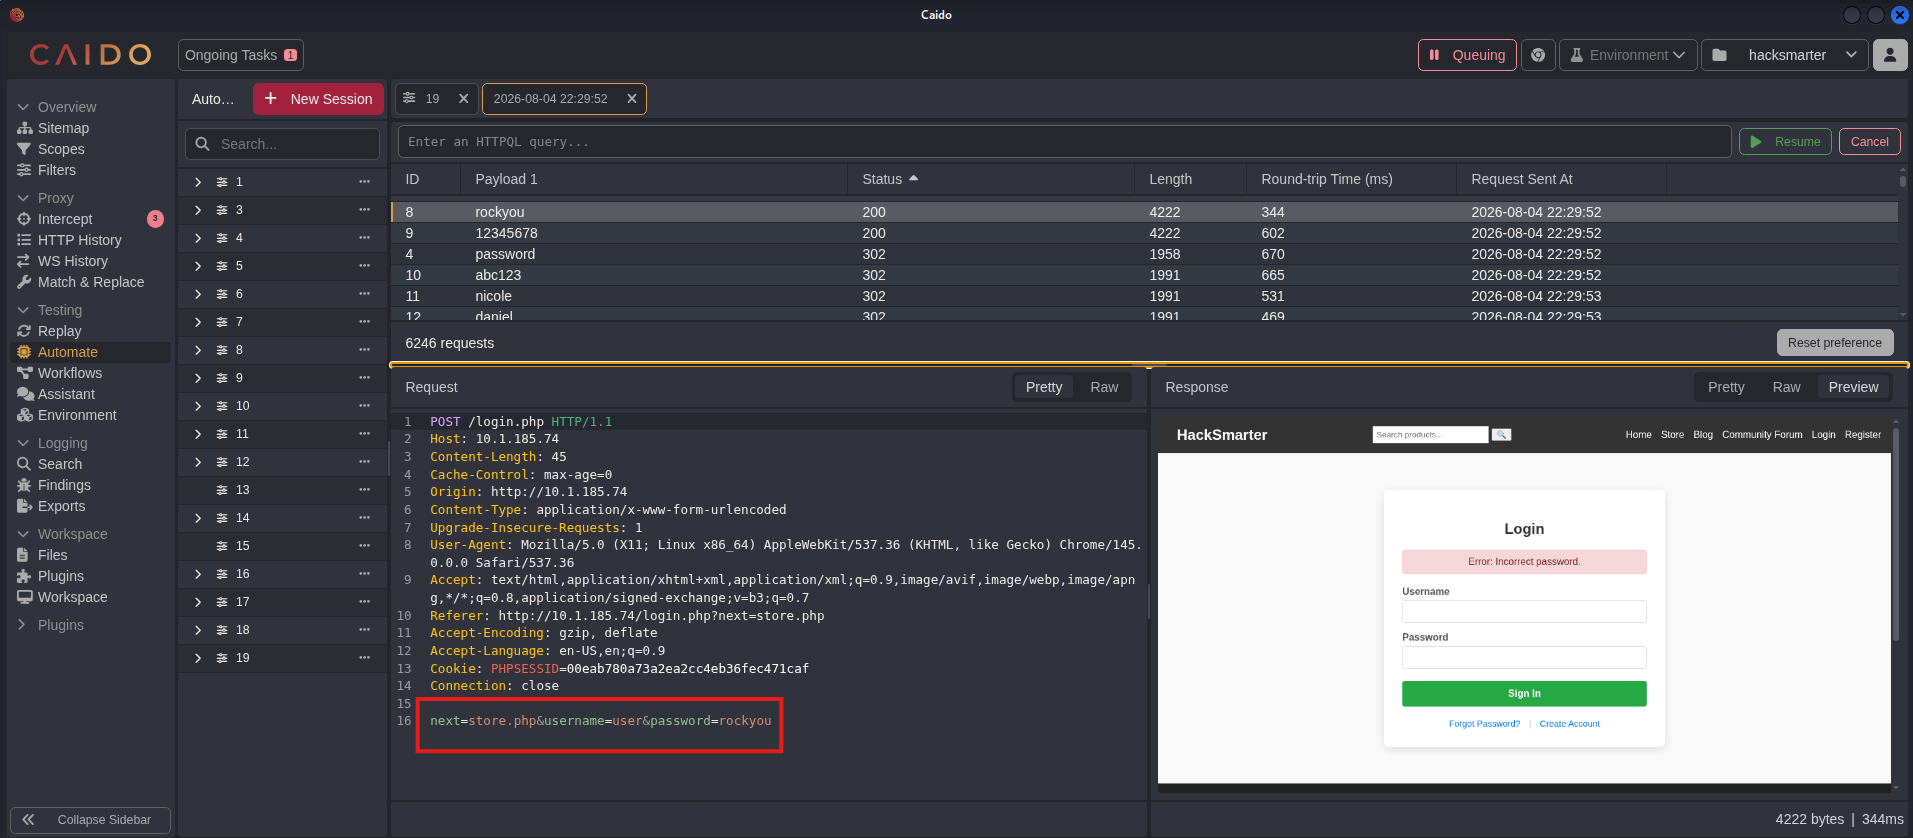This screenshot has height=838, width=1913.
Task: Collapse the Proxy section
Action: click(x=45, y=198)
